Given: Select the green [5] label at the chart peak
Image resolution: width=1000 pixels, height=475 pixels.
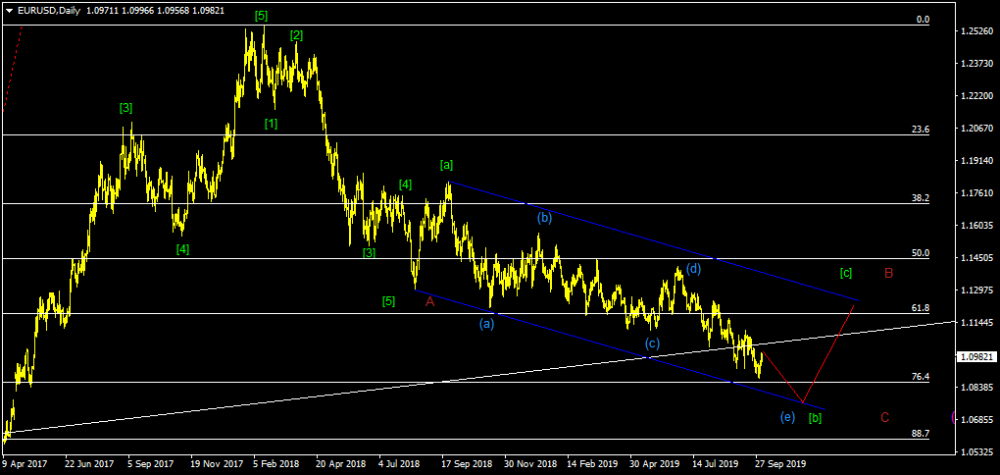Looking at the screenshot, I should (x=261, y=16).
